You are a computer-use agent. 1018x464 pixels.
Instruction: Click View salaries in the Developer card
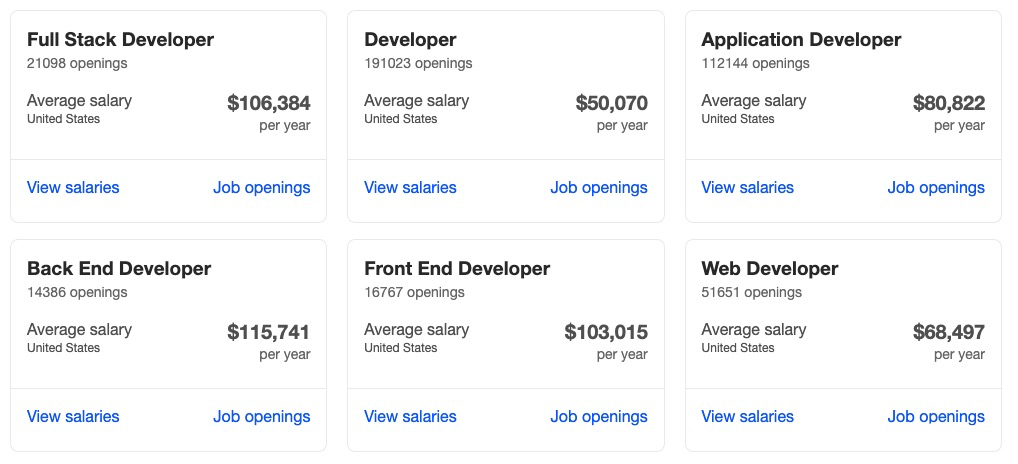(410, 188)
